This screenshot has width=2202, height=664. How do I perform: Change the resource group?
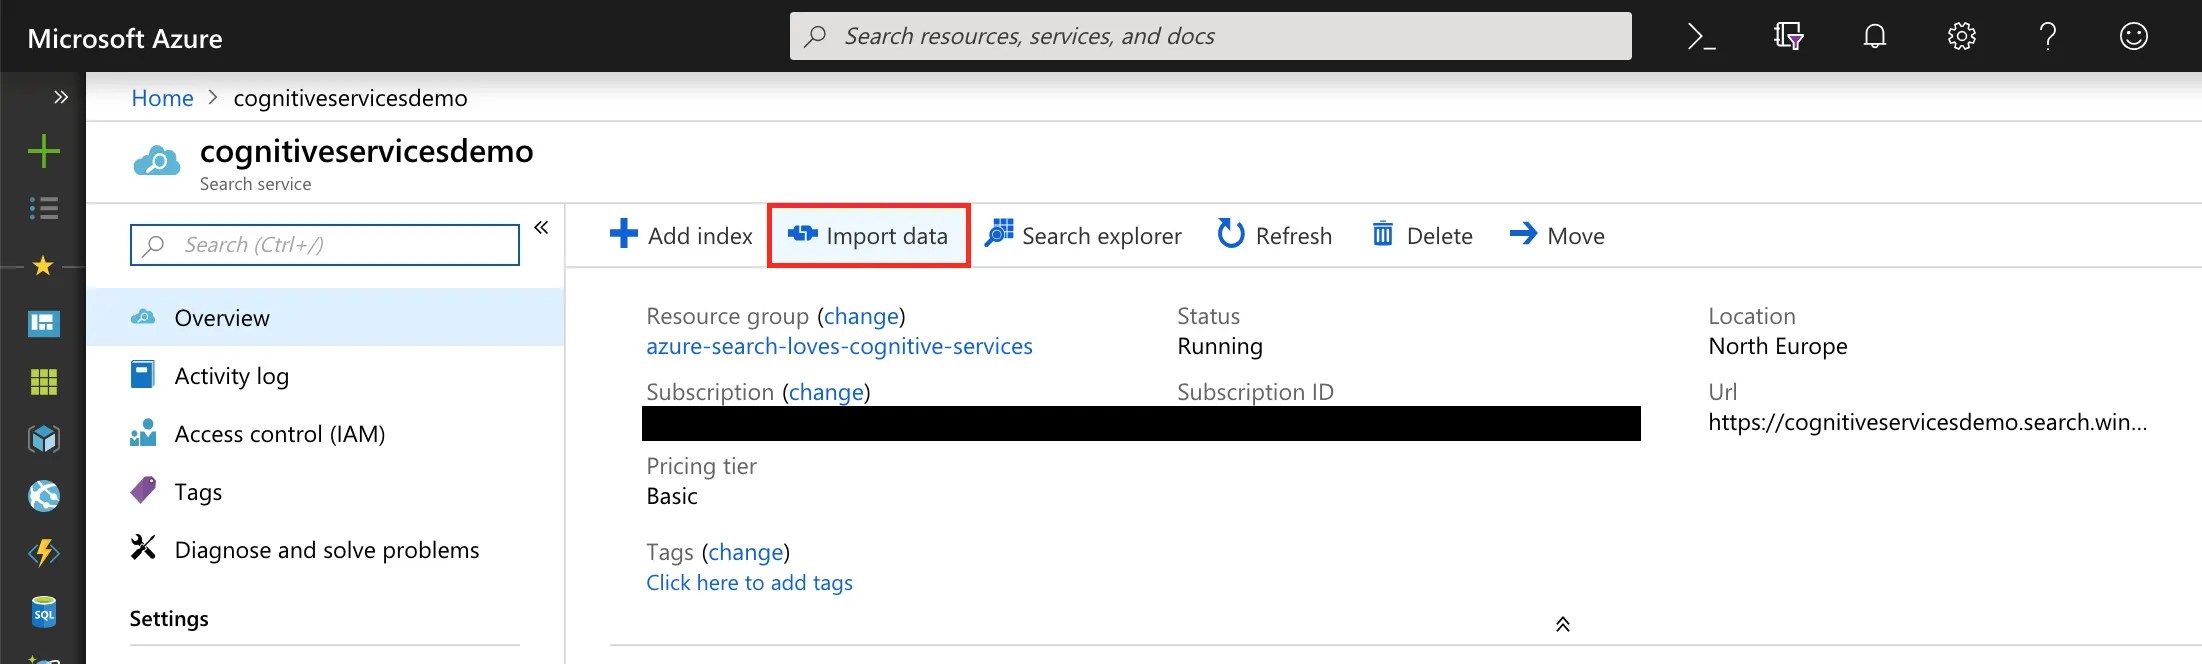861,316
